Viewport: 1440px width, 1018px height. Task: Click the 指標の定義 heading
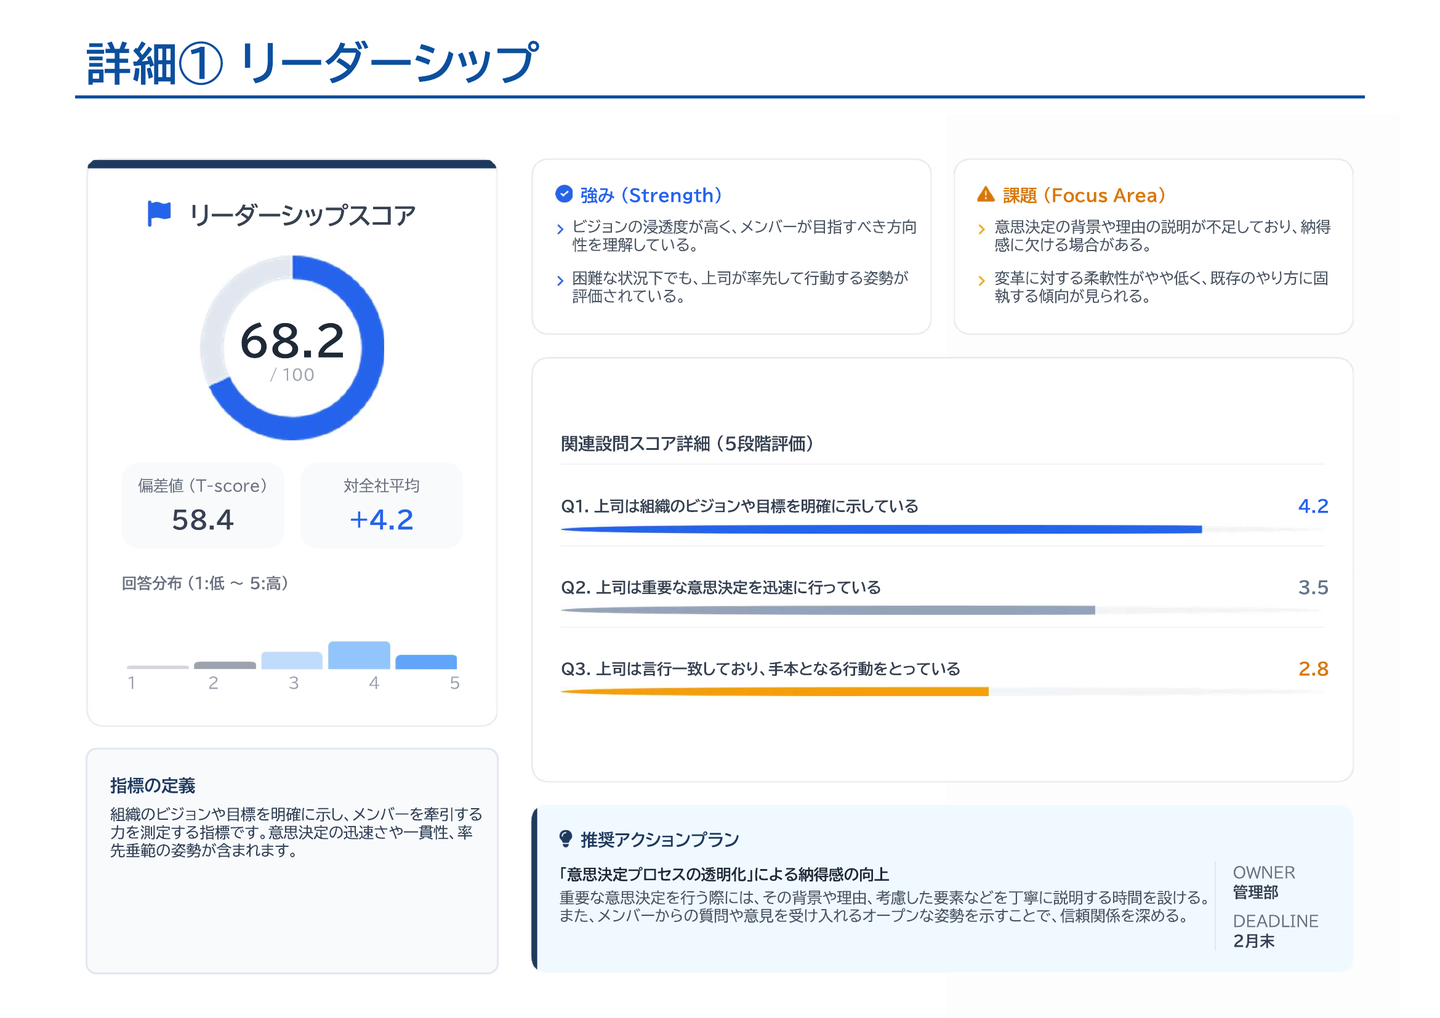[x=153, y=785]
